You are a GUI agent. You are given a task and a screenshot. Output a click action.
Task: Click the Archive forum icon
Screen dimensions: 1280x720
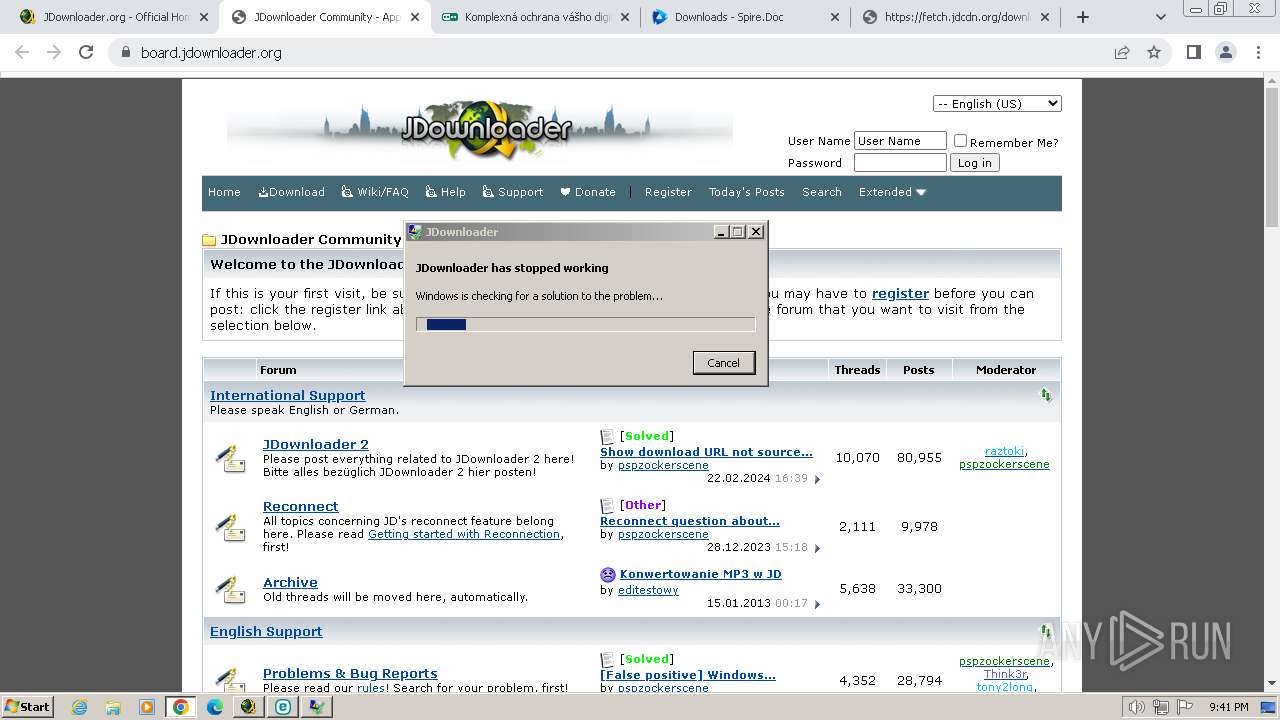[231, 589]
